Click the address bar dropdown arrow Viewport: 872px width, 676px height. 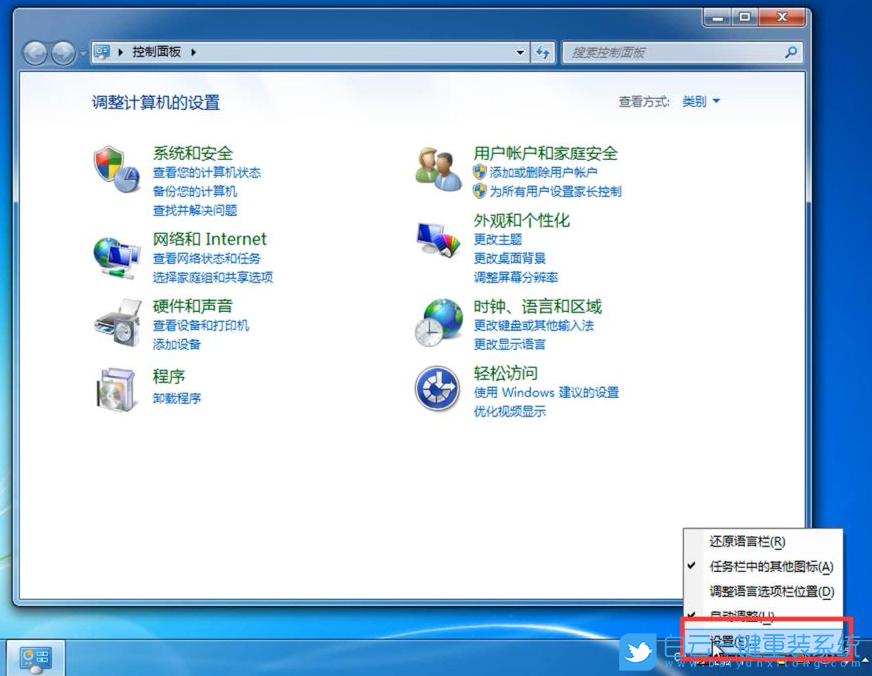coord(519,52)
